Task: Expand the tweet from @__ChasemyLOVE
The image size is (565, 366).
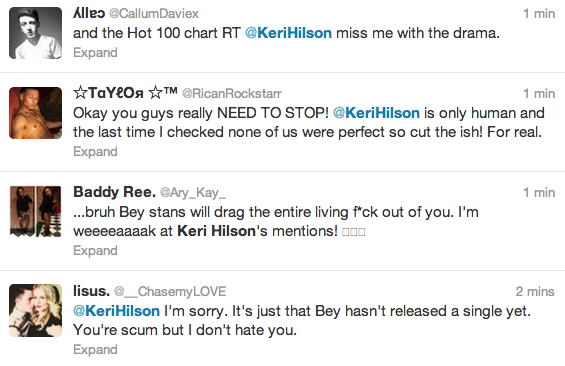Action: pos(95,350)
